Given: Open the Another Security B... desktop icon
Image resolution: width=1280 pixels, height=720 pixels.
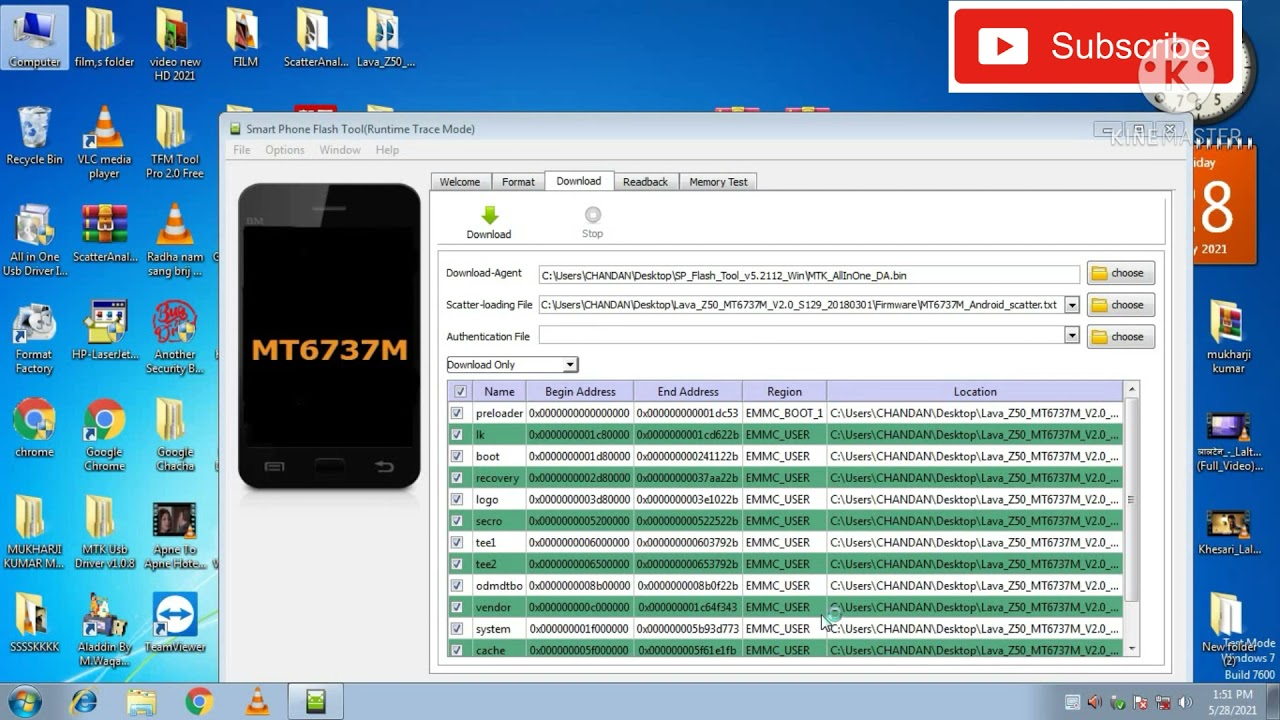Looking at the screenshot, I should (174, 337).
